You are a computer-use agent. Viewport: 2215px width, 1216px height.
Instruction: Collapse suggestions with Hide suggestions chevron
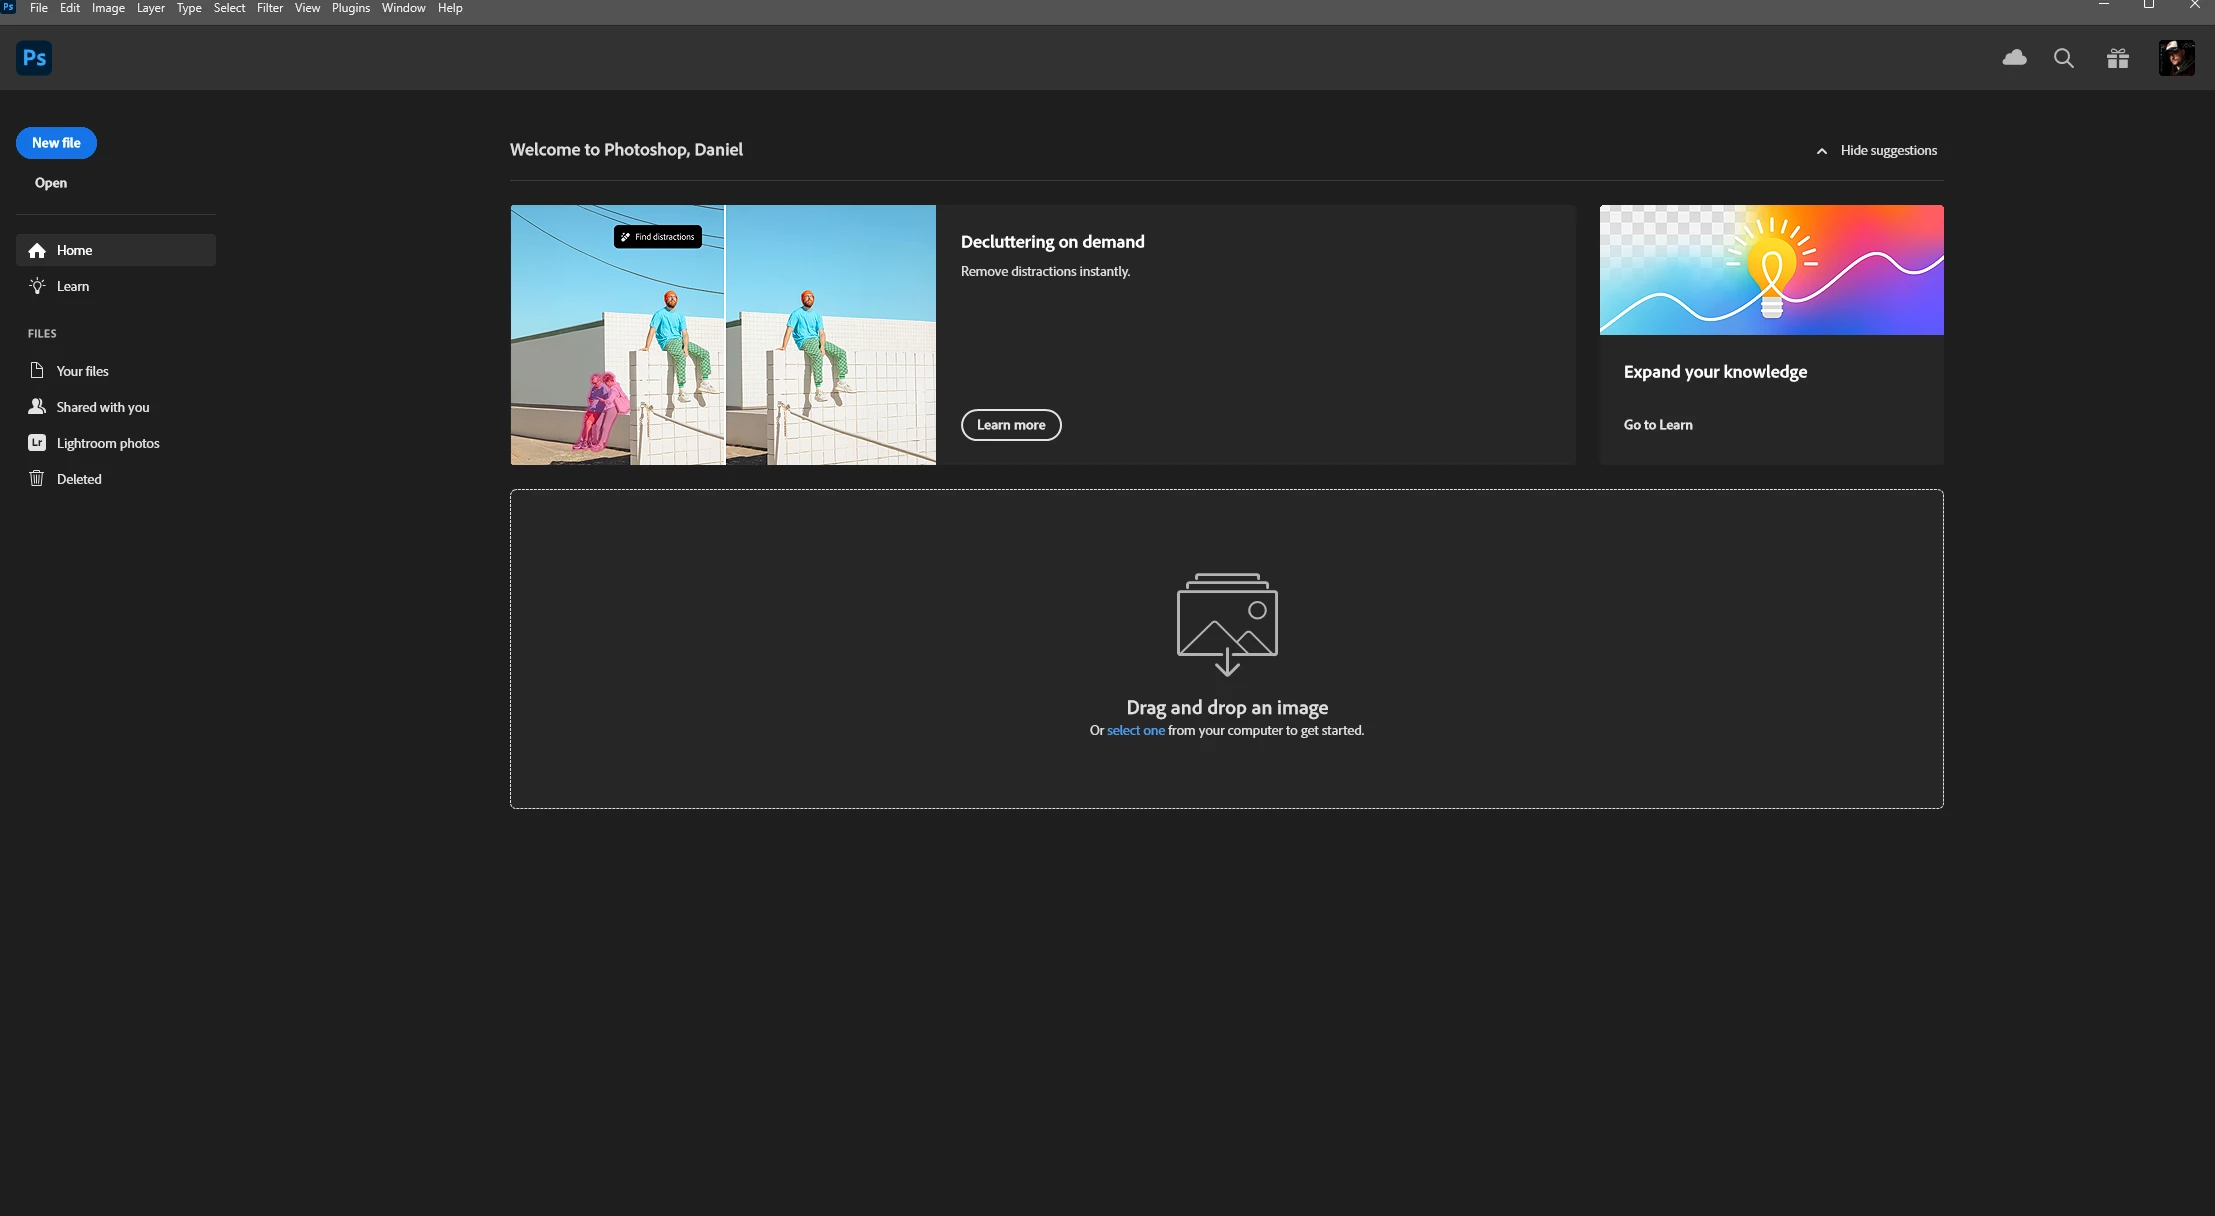point(1821,151)
